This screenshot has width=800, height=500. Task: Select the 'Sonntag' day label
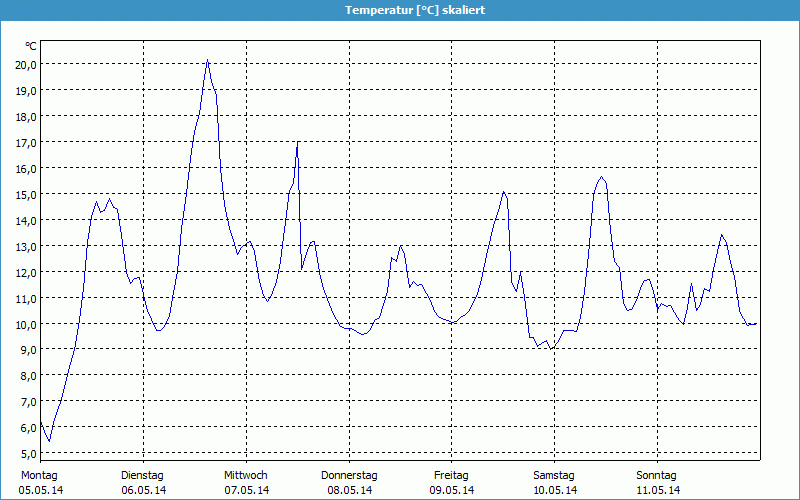click(657, 475)
